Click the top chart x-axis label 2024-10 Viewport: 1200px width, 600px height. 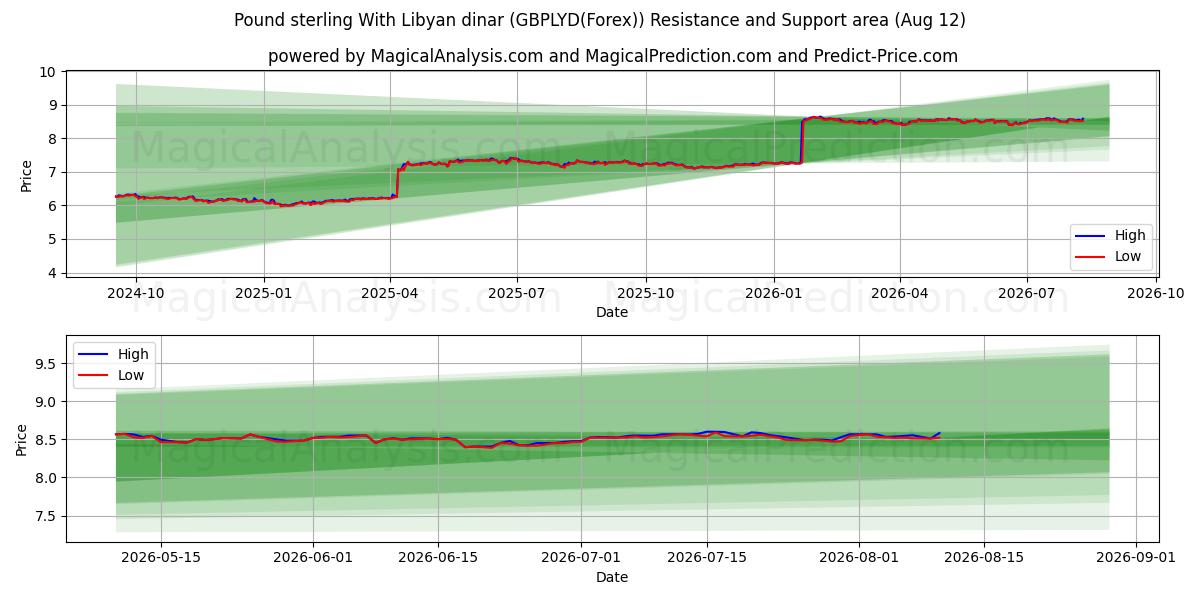pyautogui.click(x=136, y=294)
